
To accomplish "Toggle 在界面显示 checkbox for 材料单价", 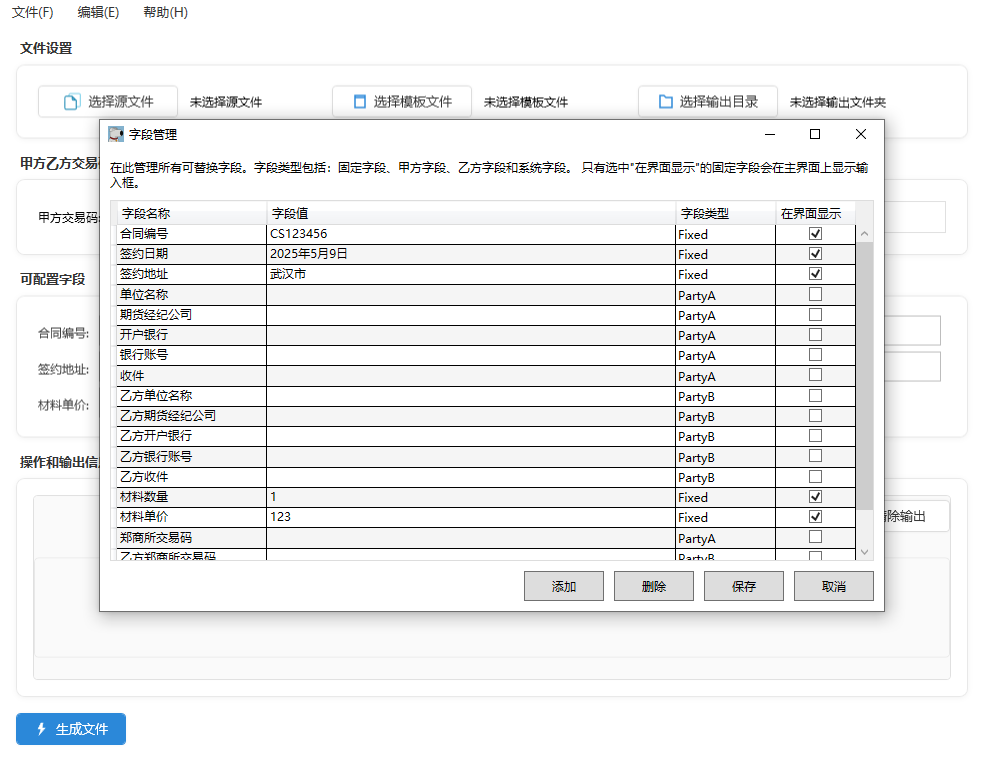I will click(815, 517).
